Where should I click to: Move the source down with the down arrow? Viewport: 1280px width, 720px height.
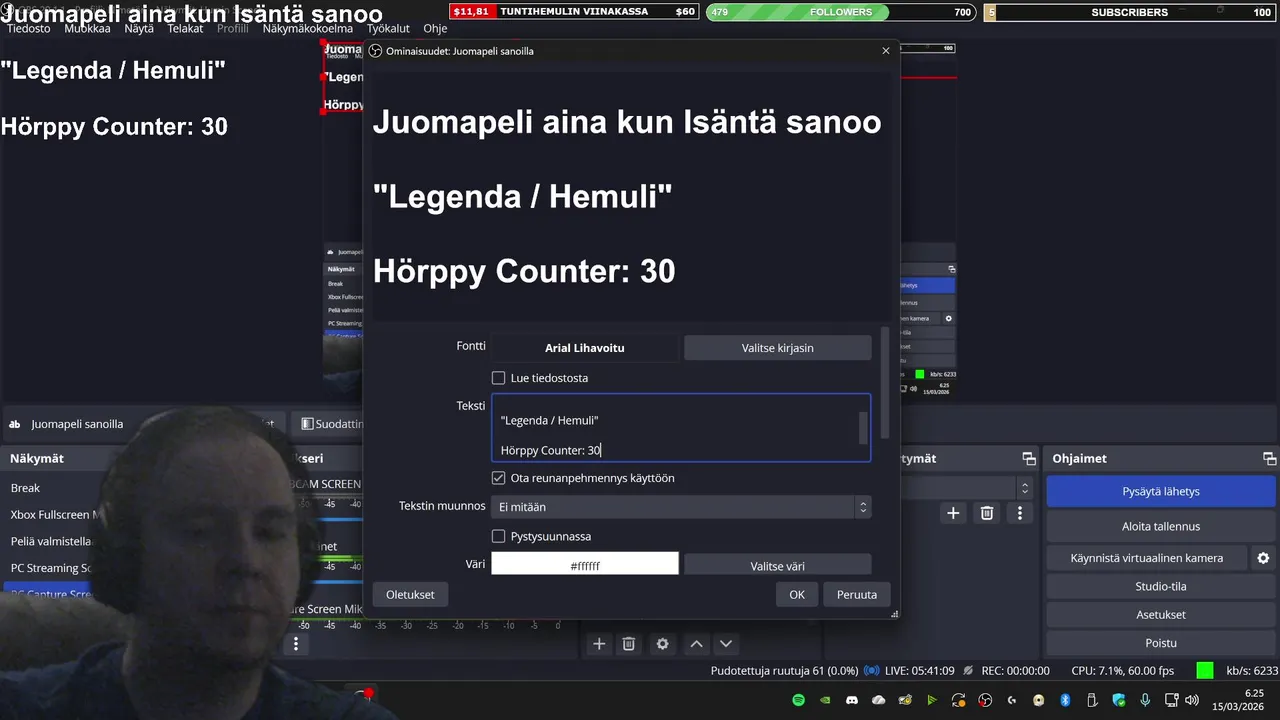726,644
